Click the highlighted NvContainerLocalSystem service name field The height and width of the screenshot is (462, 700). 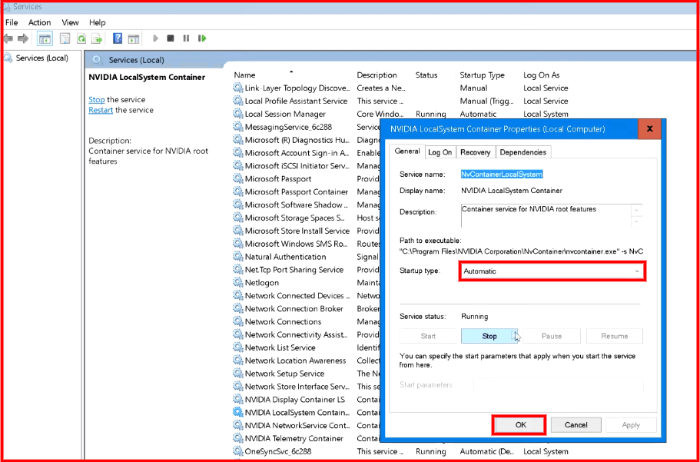click(x=502, y=174)
